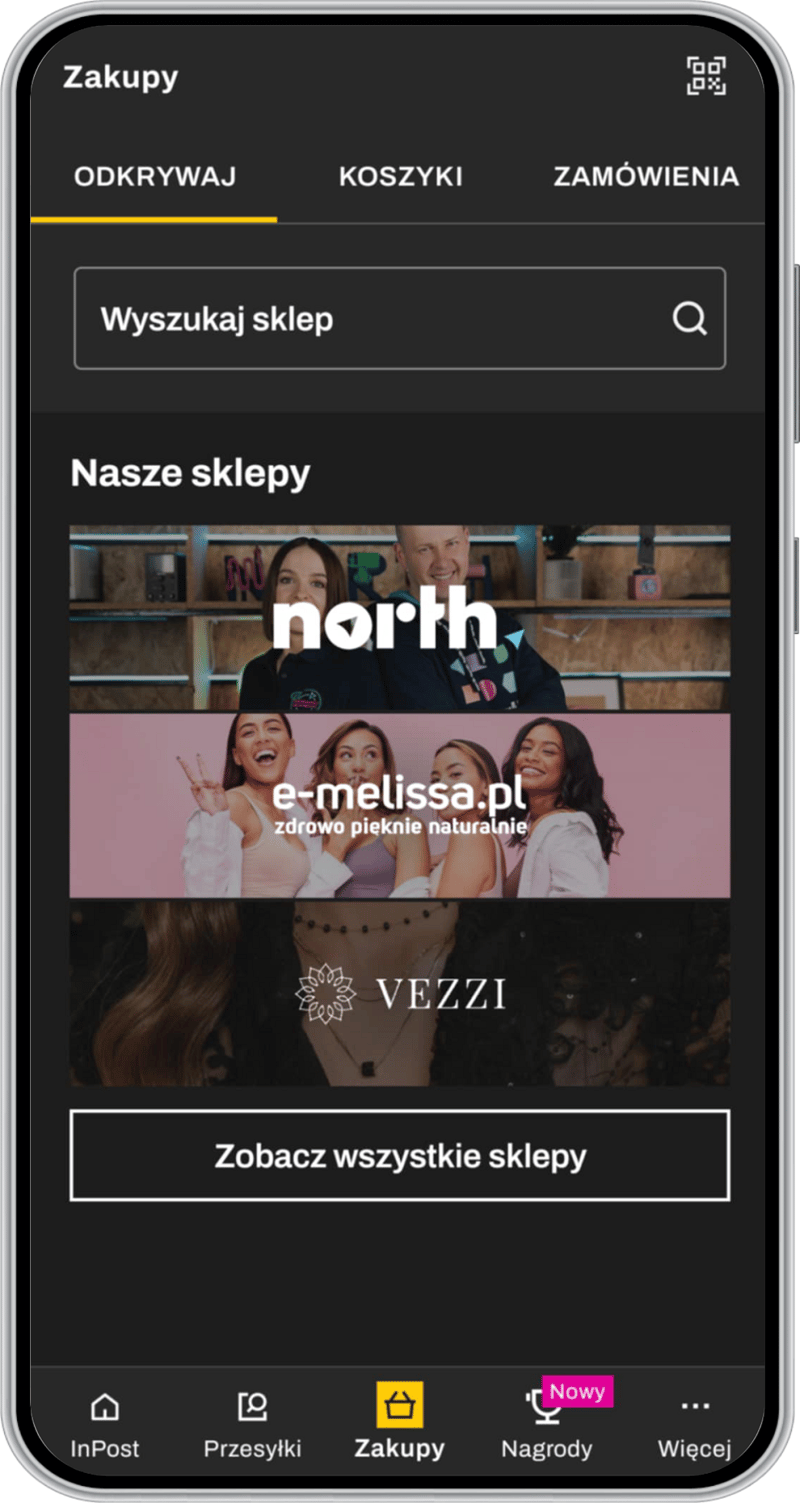Tap the InPost label in bottom bar
Viewport: 800px width, 1503px height.
[104, 1448]
